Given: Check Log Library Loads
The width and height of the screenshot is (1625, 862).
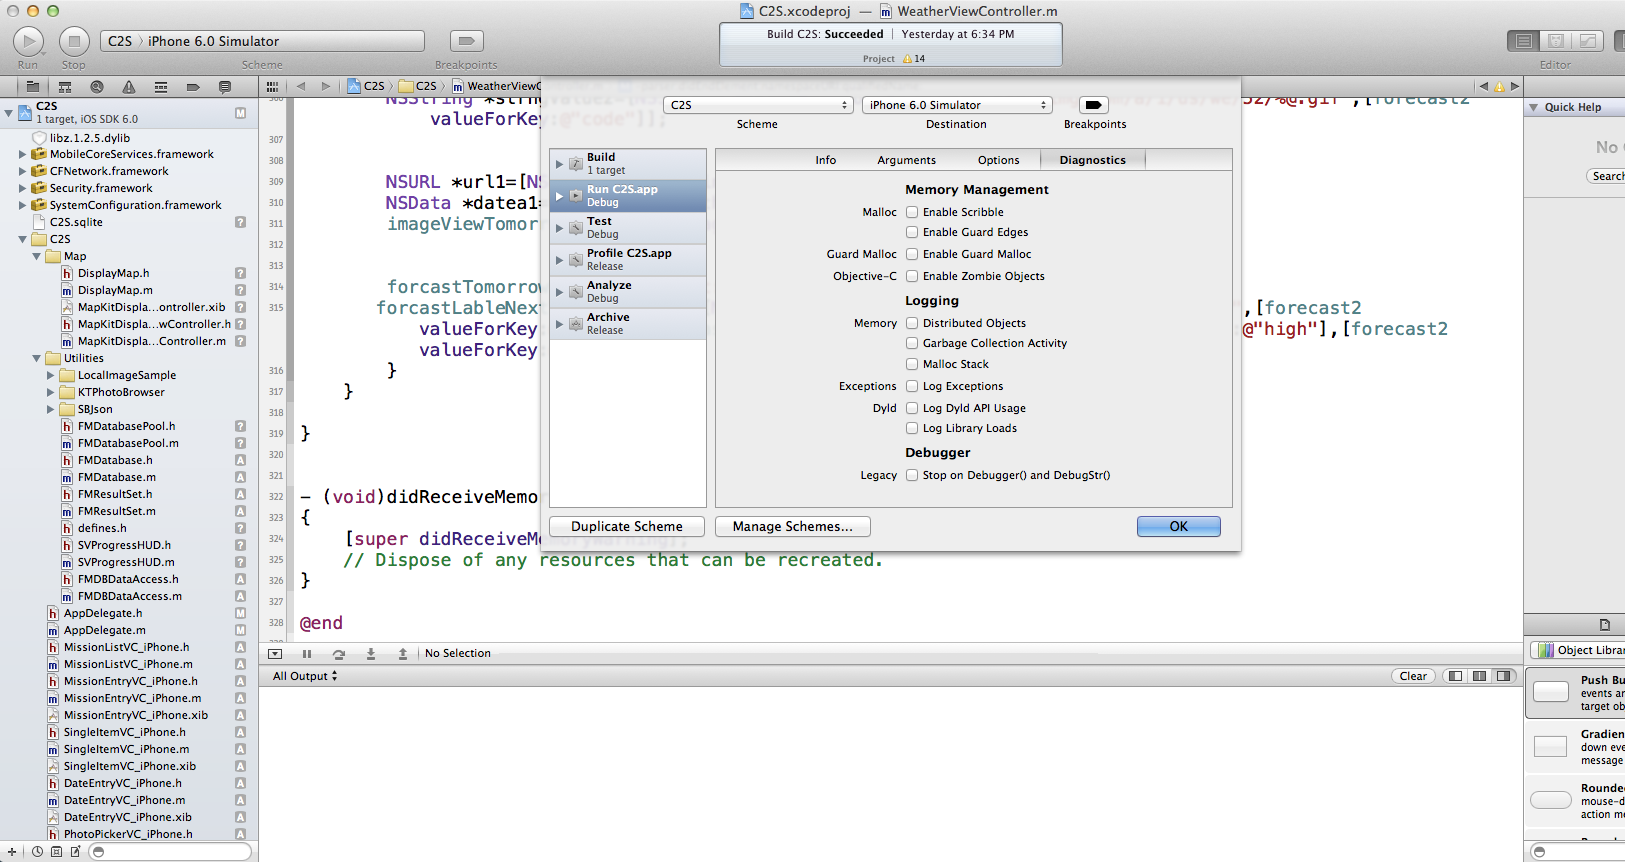Looking at the screenshot, I should pos(912,428).
